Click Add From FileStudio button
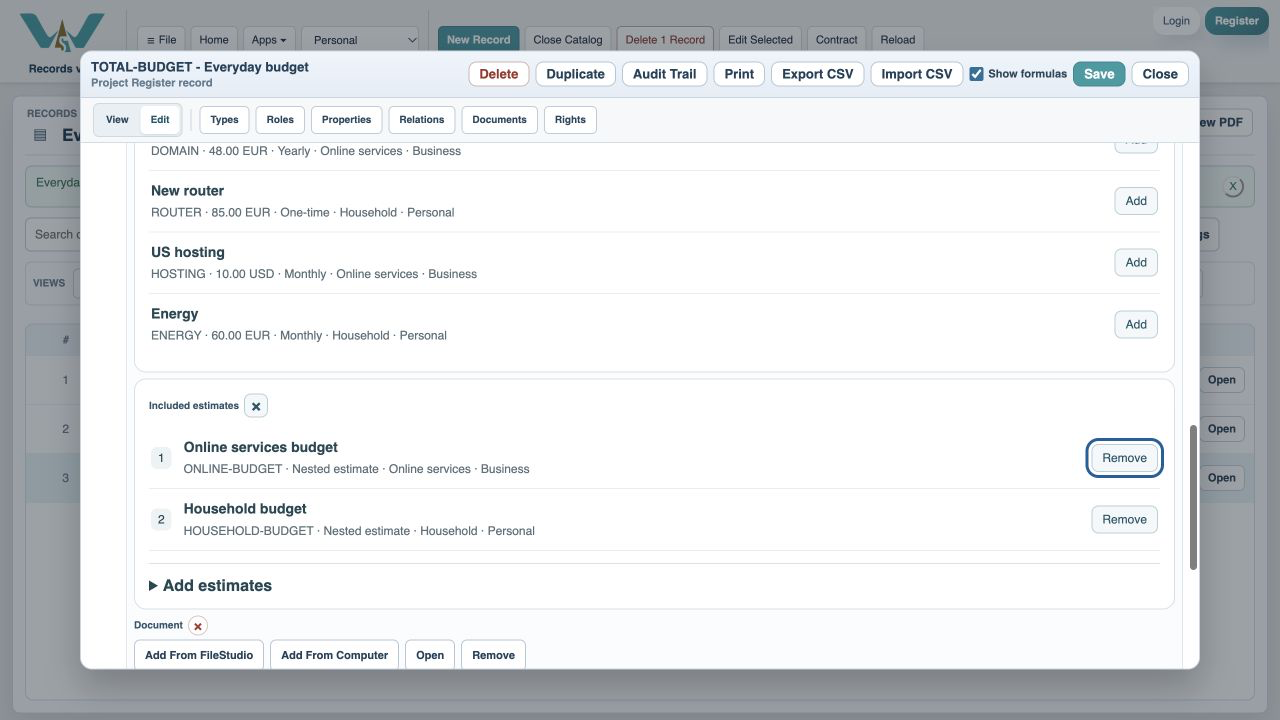Viewport: 1280px width, 720px height. tap(199, 655)
